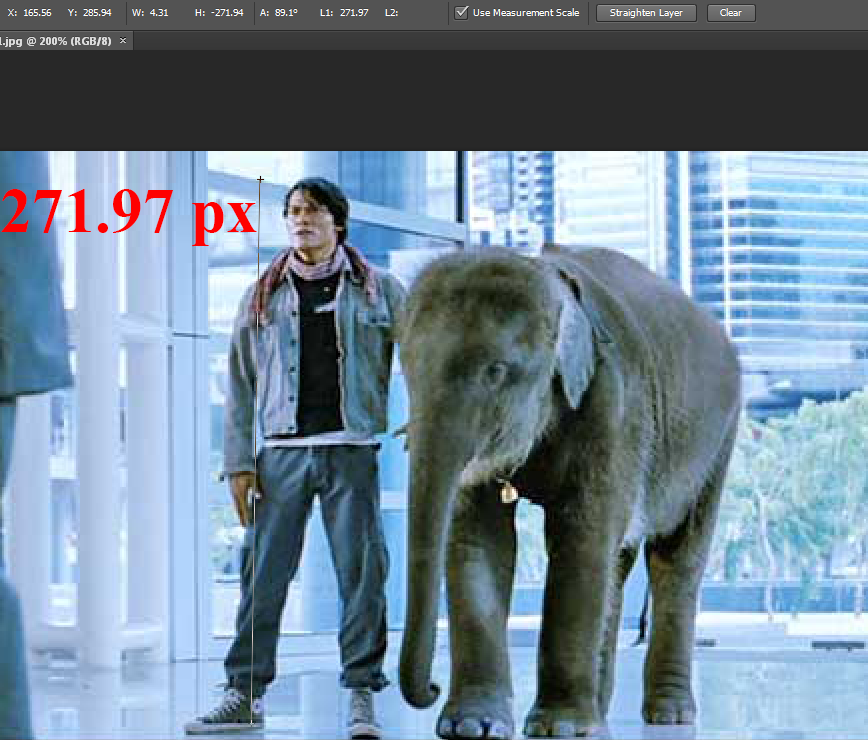Viewport: 868px width, 740px height.
Task: Enable the Use Measurement Scale checkbox
Action: [x=461, y=13]
